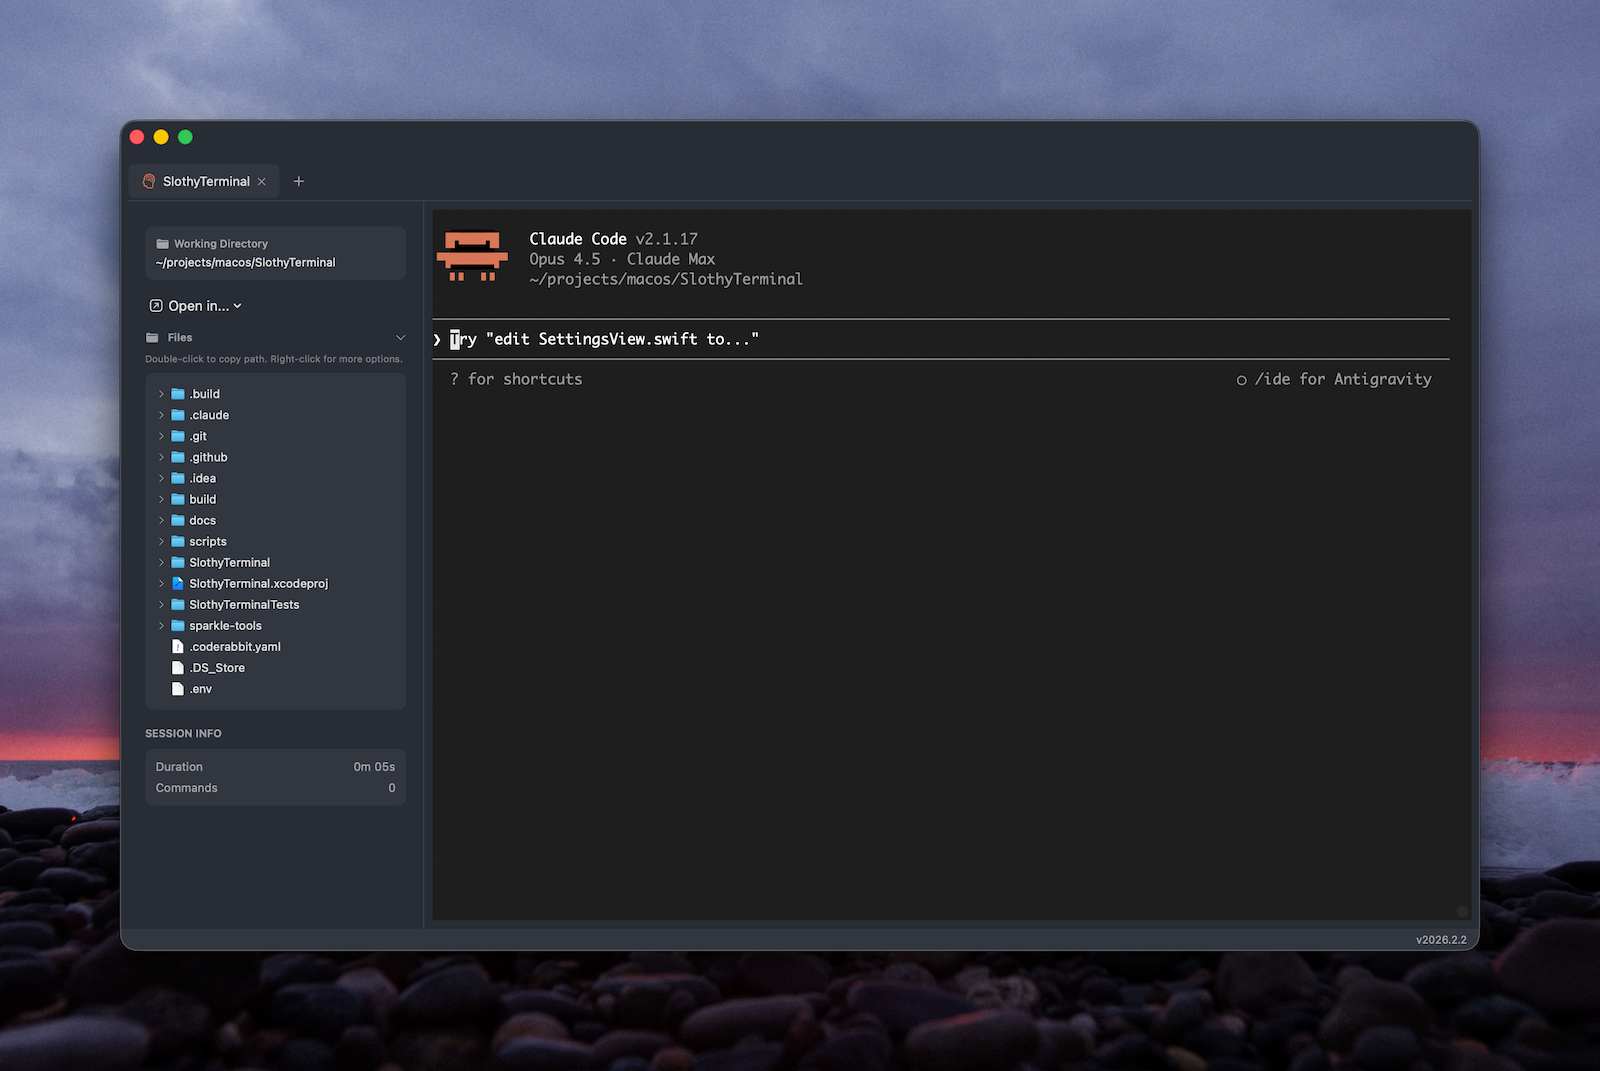Close the SlothyTerminal tab
Screen dimensions: 1600x1071
click(x=262, y=182)
